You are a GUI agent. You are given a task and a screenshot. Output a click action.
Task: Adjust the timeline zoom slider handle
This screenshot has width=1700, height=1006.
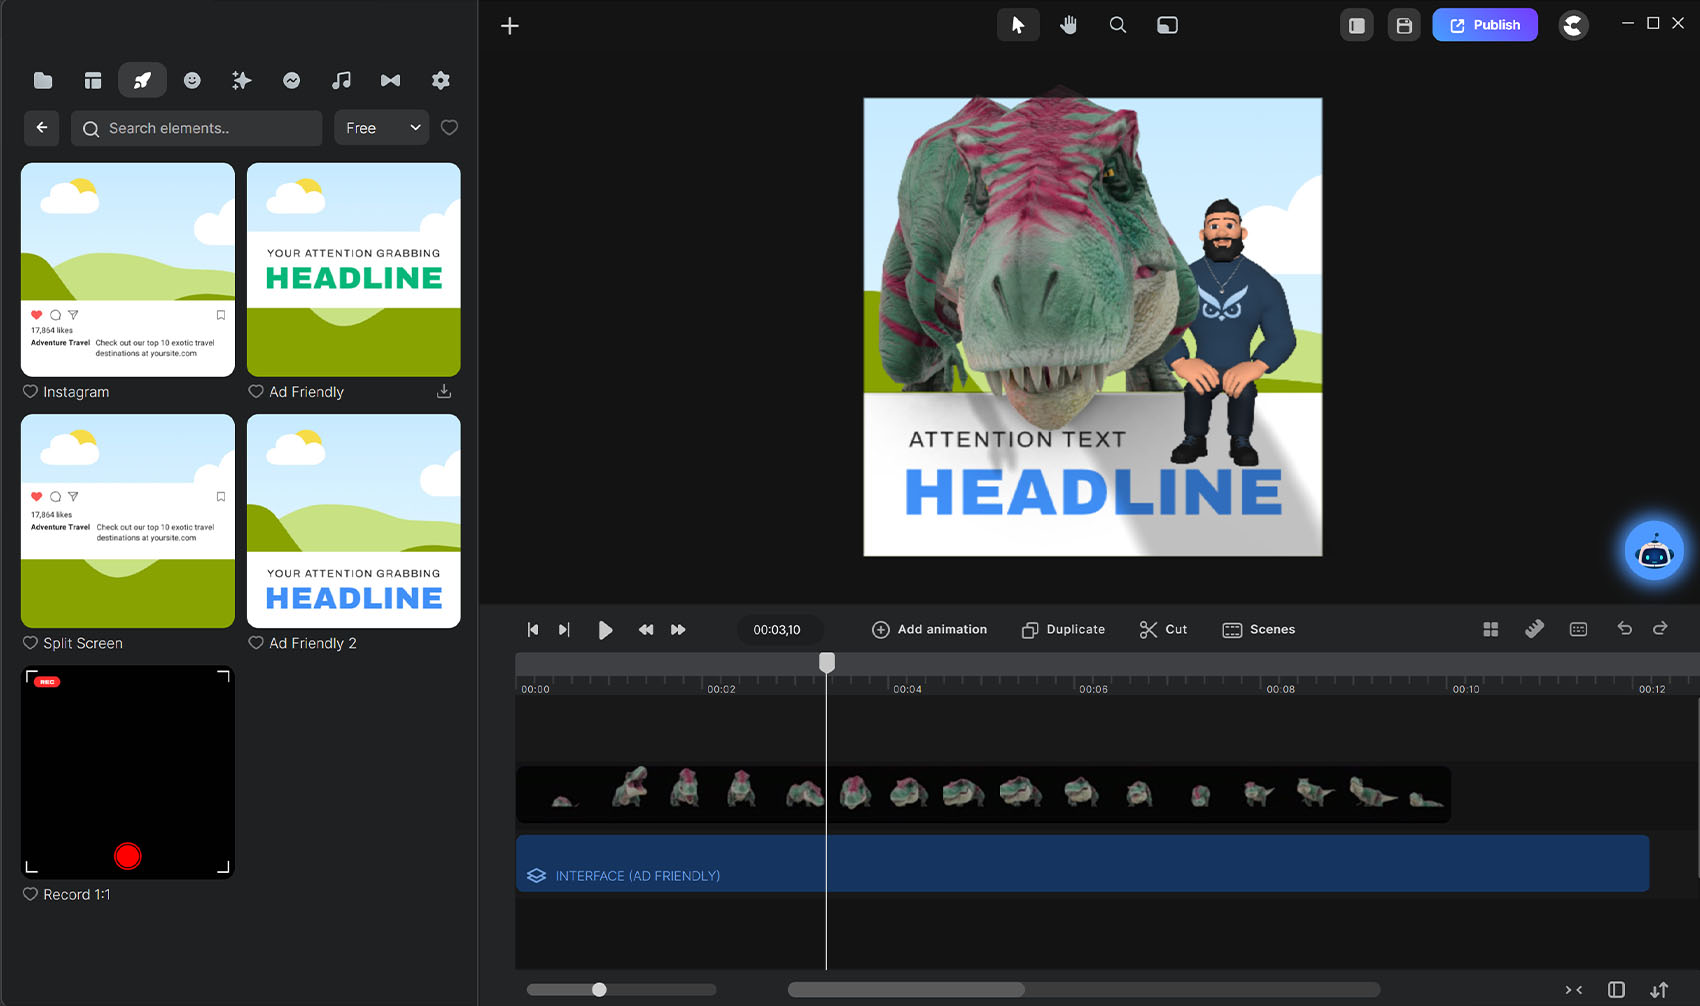(x=599, y=989)
